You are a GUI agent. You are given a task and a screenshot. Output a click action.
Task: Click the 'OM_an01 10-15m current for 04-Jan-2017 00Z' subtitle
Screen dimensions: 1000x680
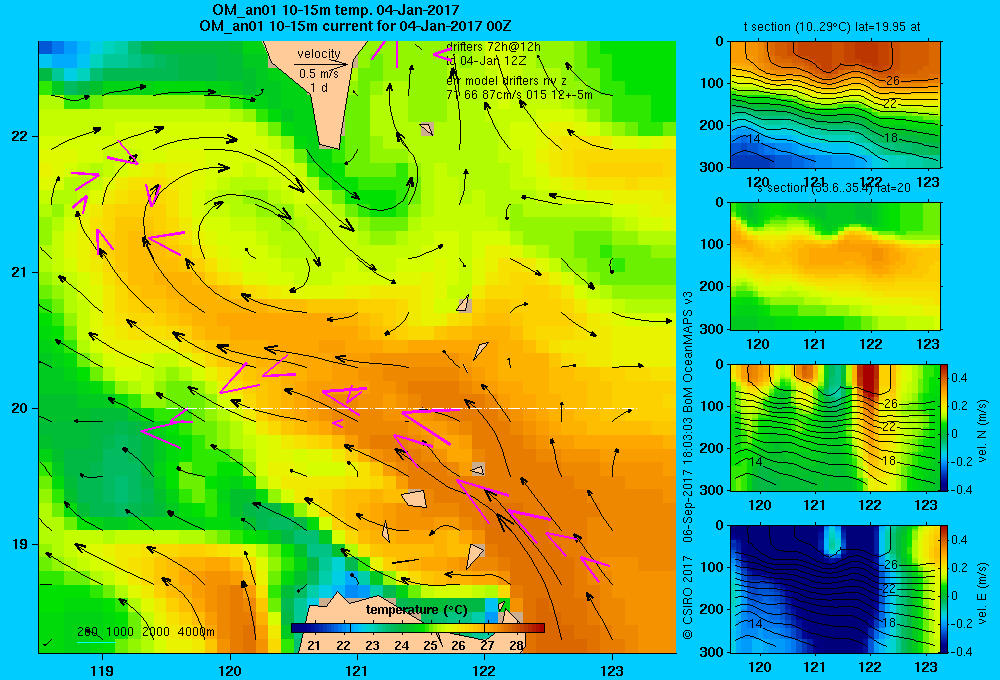pos(355,26)
